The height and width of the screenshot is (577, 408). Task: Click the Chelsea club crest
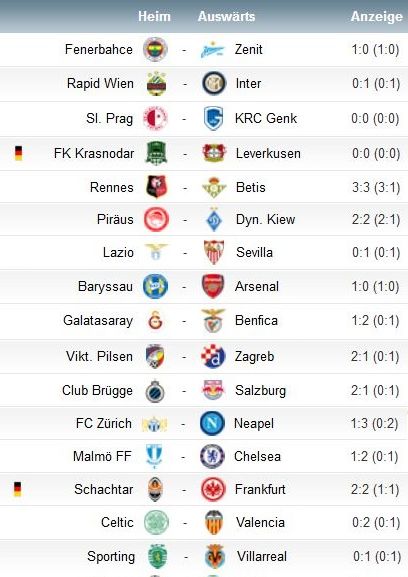(x=212, y=456)
